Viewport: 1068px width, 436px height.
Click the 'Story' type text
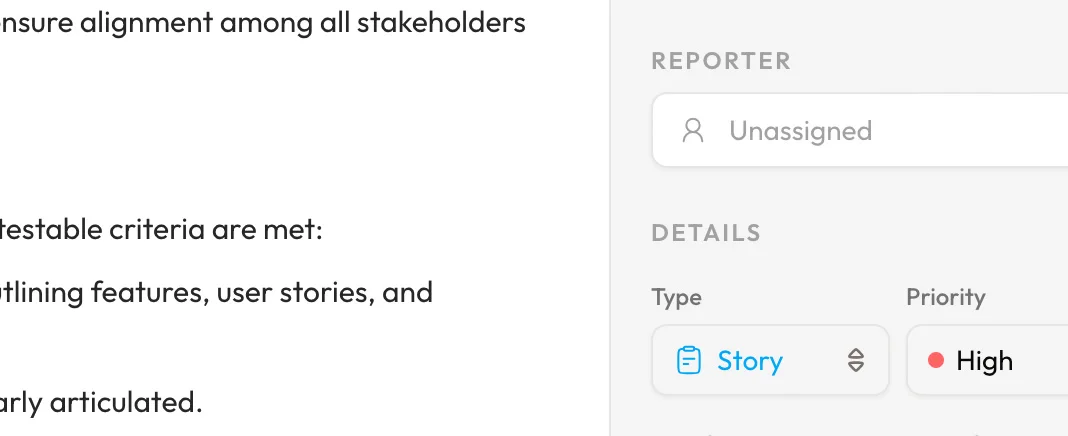[x=750, y=360]
